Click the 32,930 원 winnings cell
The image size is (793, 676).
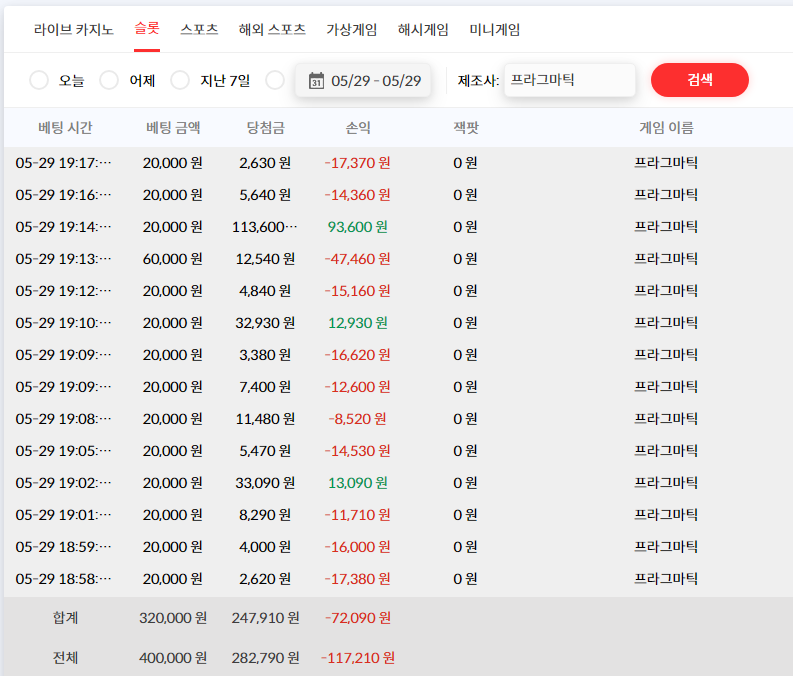(265, 323)
